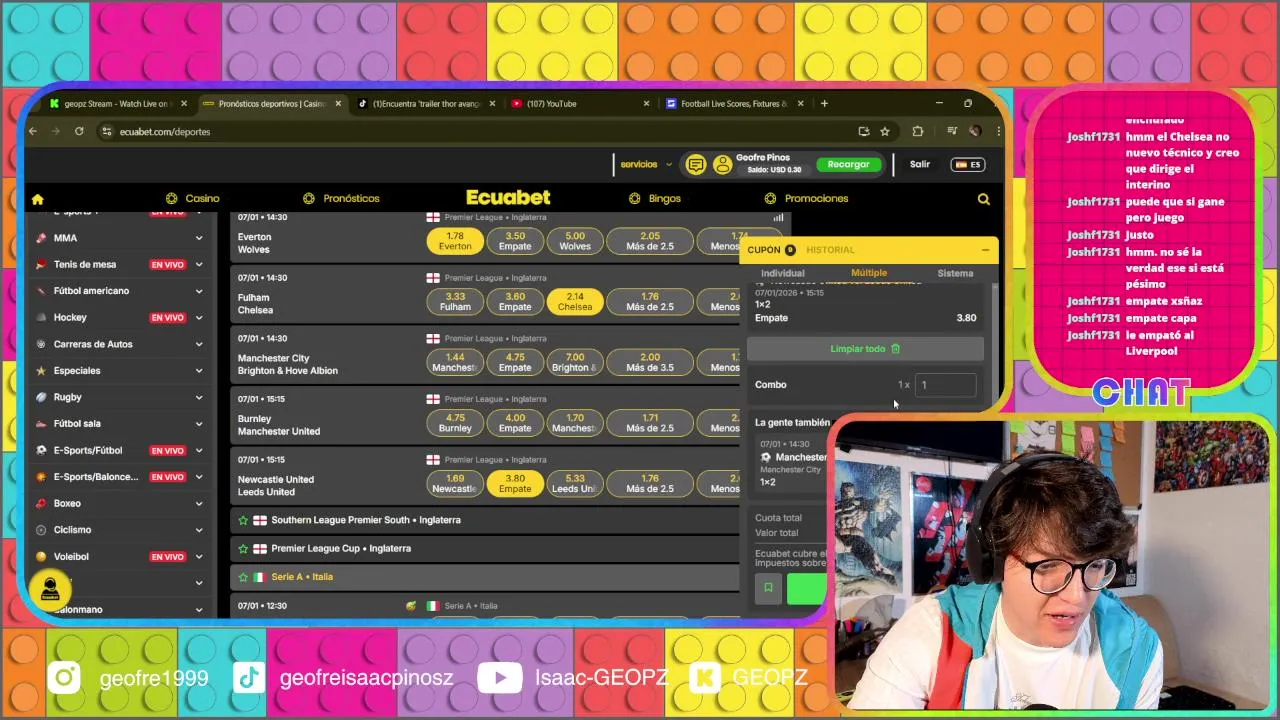
Task: Select Wolves 5.00 odds
Action: click(575, 241)
